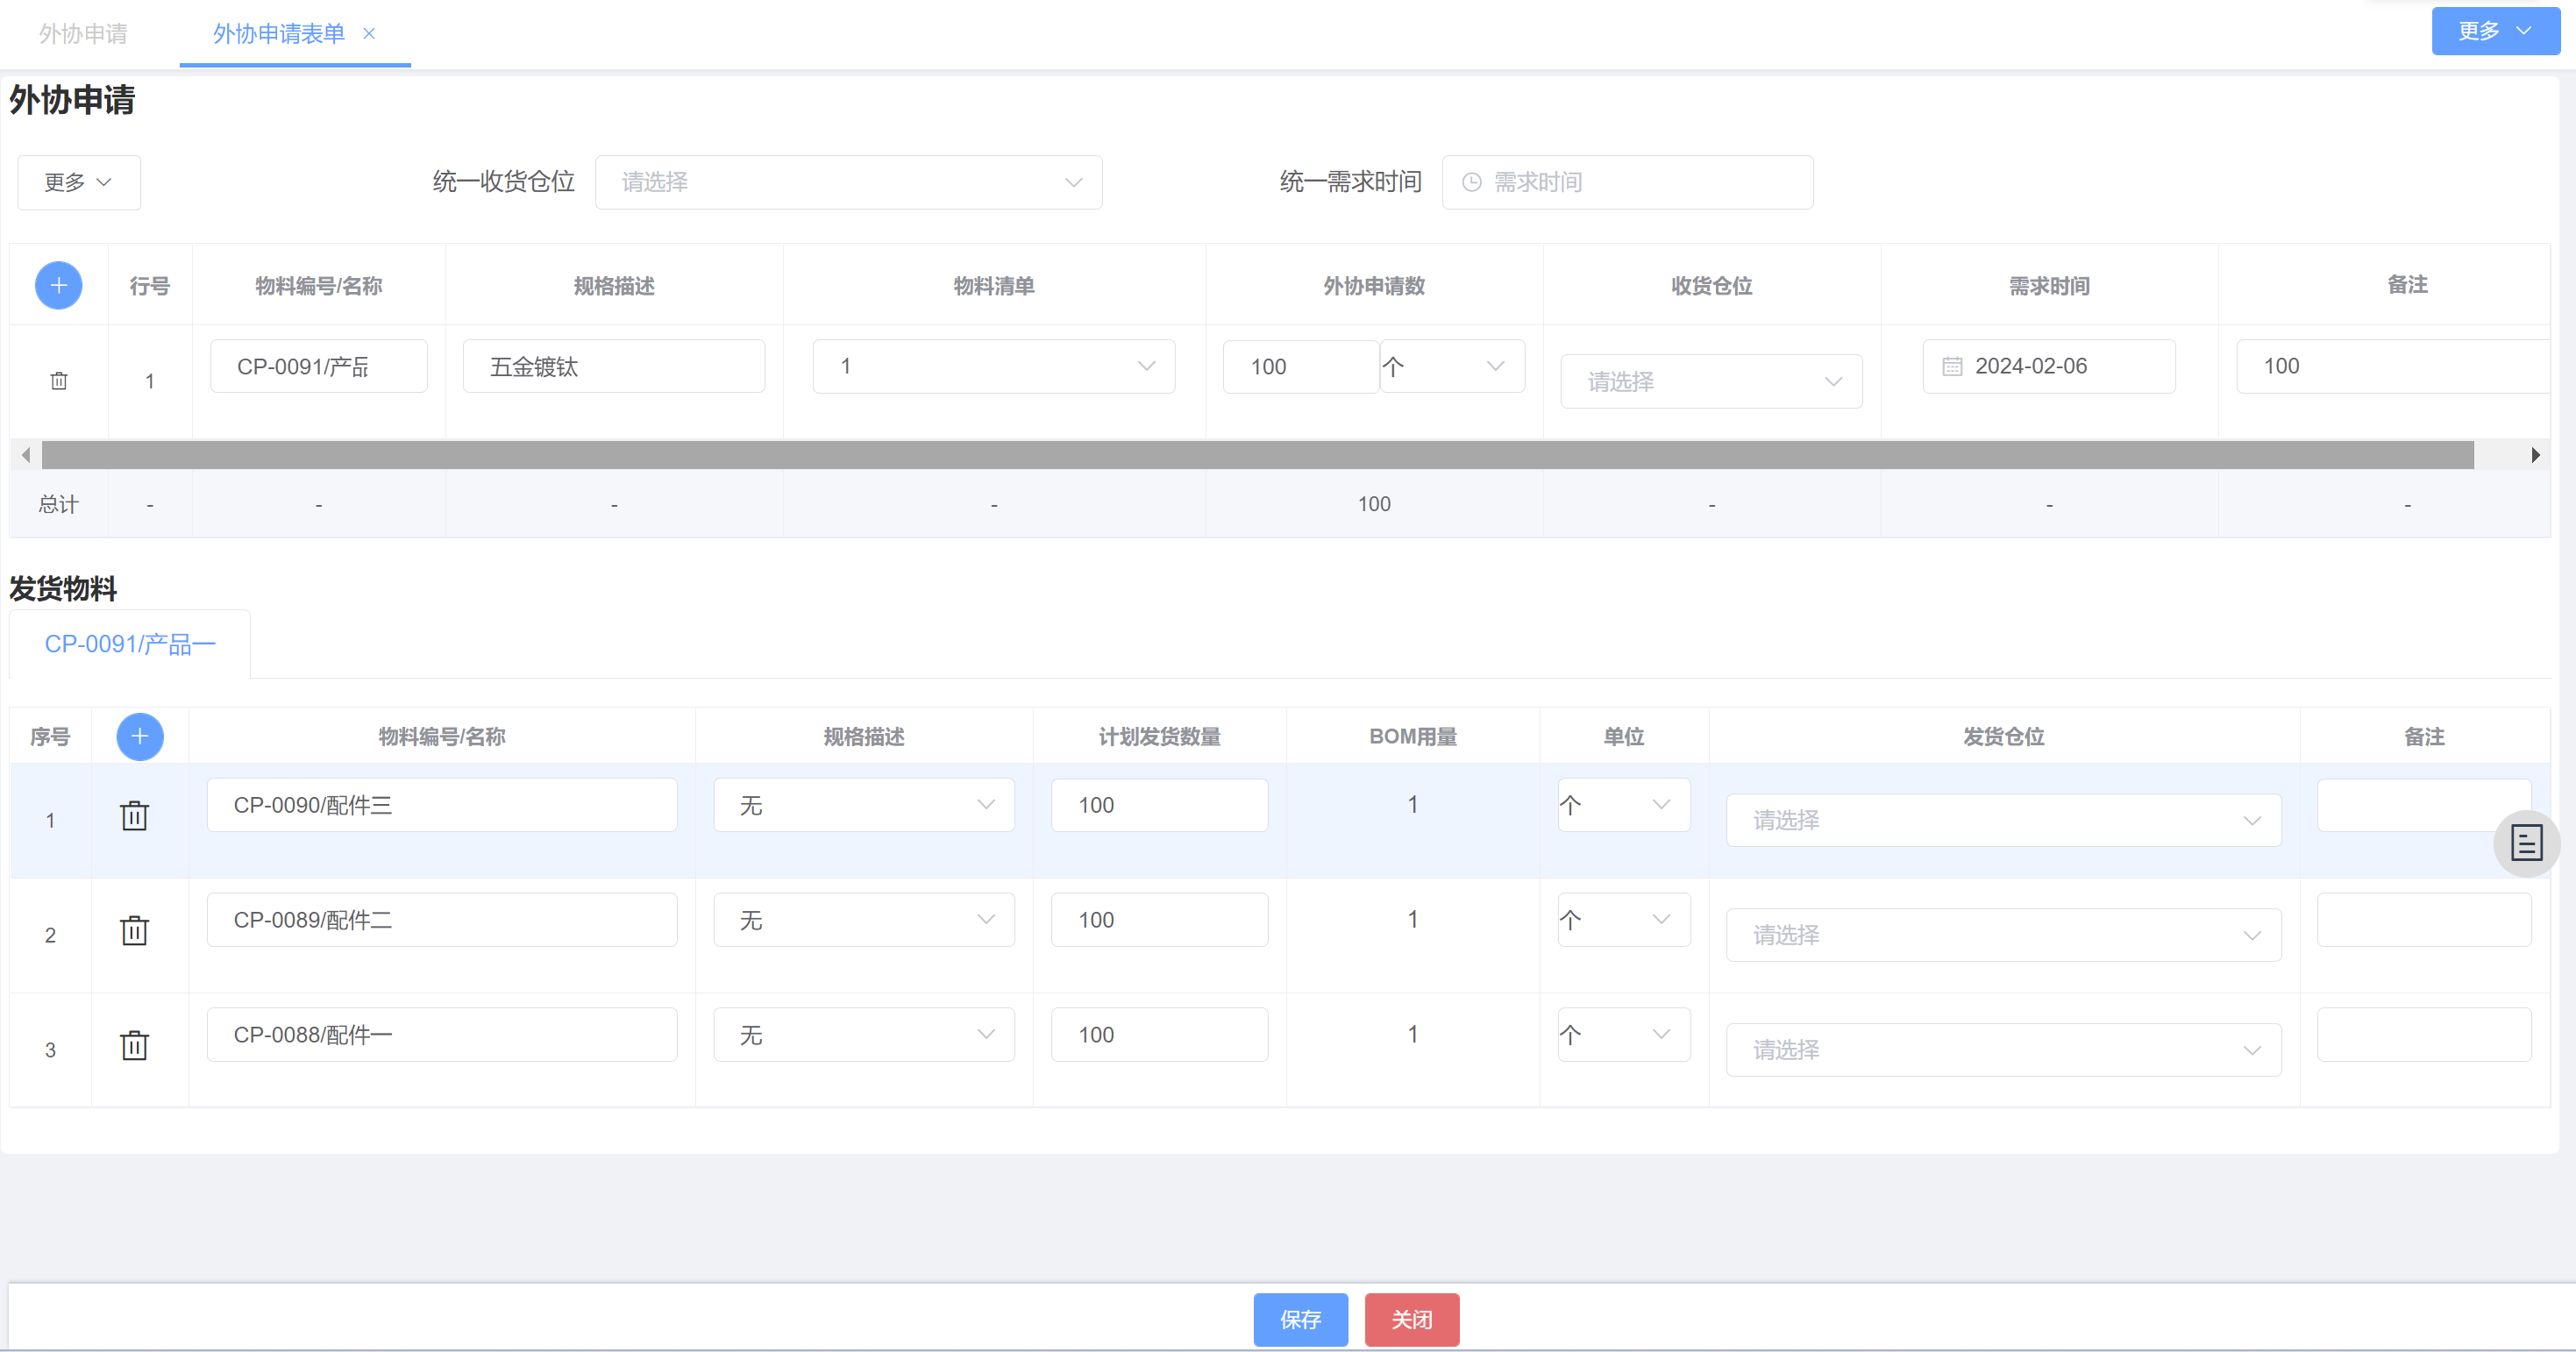Viewport: 2576px width, 1352px height.
Task: Open the 单位 dropdown for CP-0090/配件三
Action: click(x=1623, y=805)
